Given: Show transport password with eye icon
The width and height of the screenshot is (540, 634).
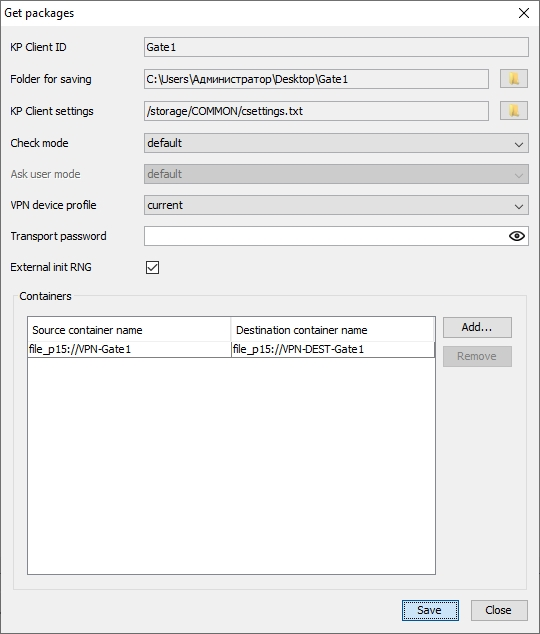Looking at the screenshot, I should pyautogui.click(x=517, y=236).
